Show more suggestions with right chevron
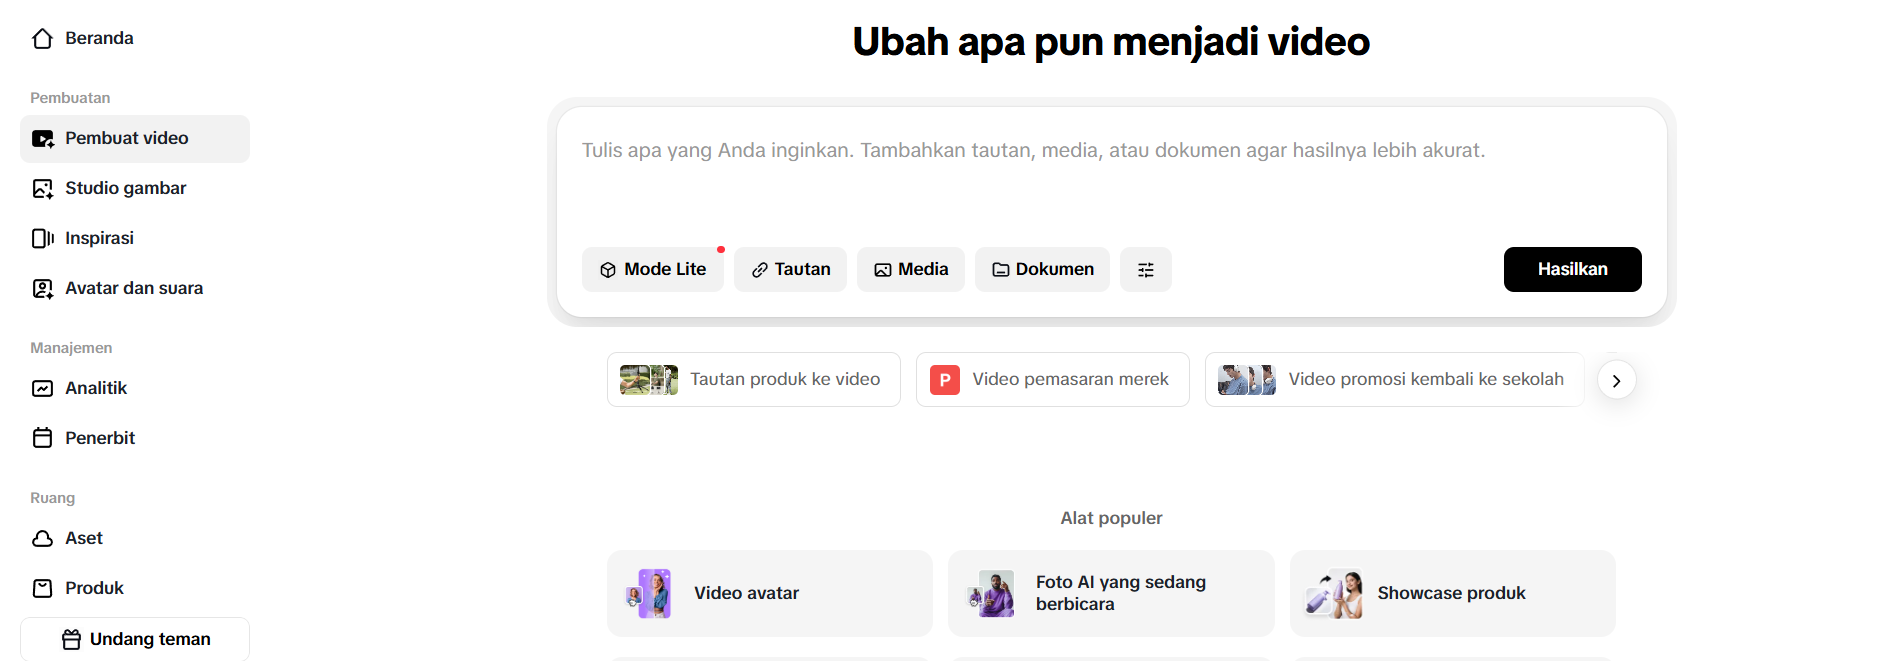 1616,380
